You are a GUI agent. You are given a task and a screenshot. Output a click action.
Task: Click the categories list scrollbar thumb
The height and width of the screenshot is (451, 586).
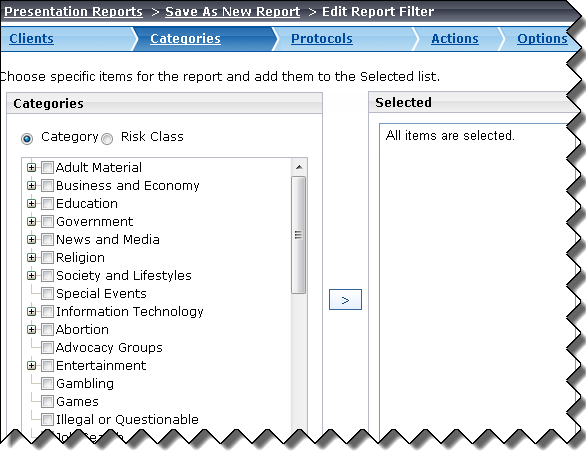click(x=299, y=235)
